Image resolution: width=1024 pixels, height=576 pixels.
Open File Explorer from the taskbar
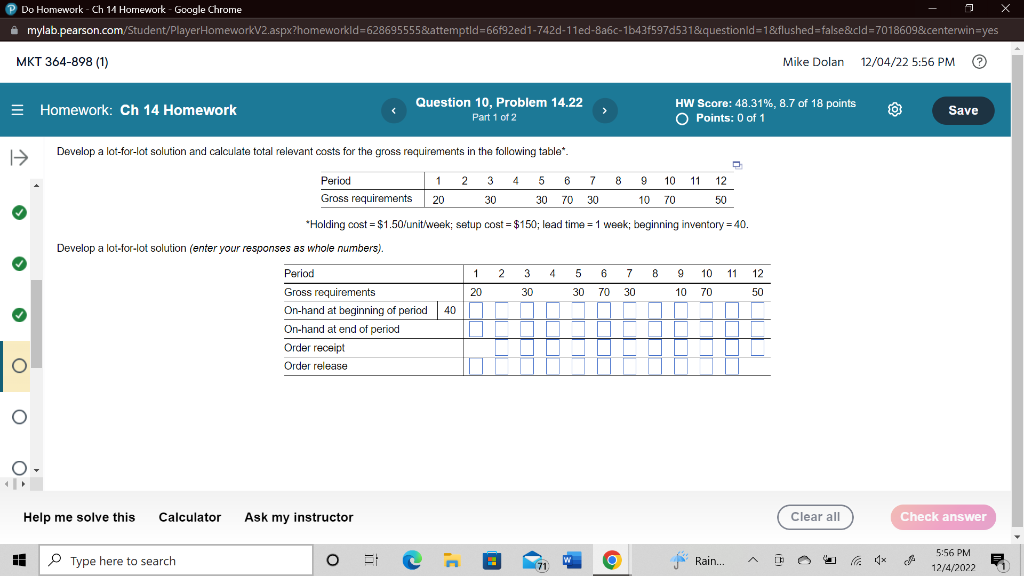coord(452,560)
